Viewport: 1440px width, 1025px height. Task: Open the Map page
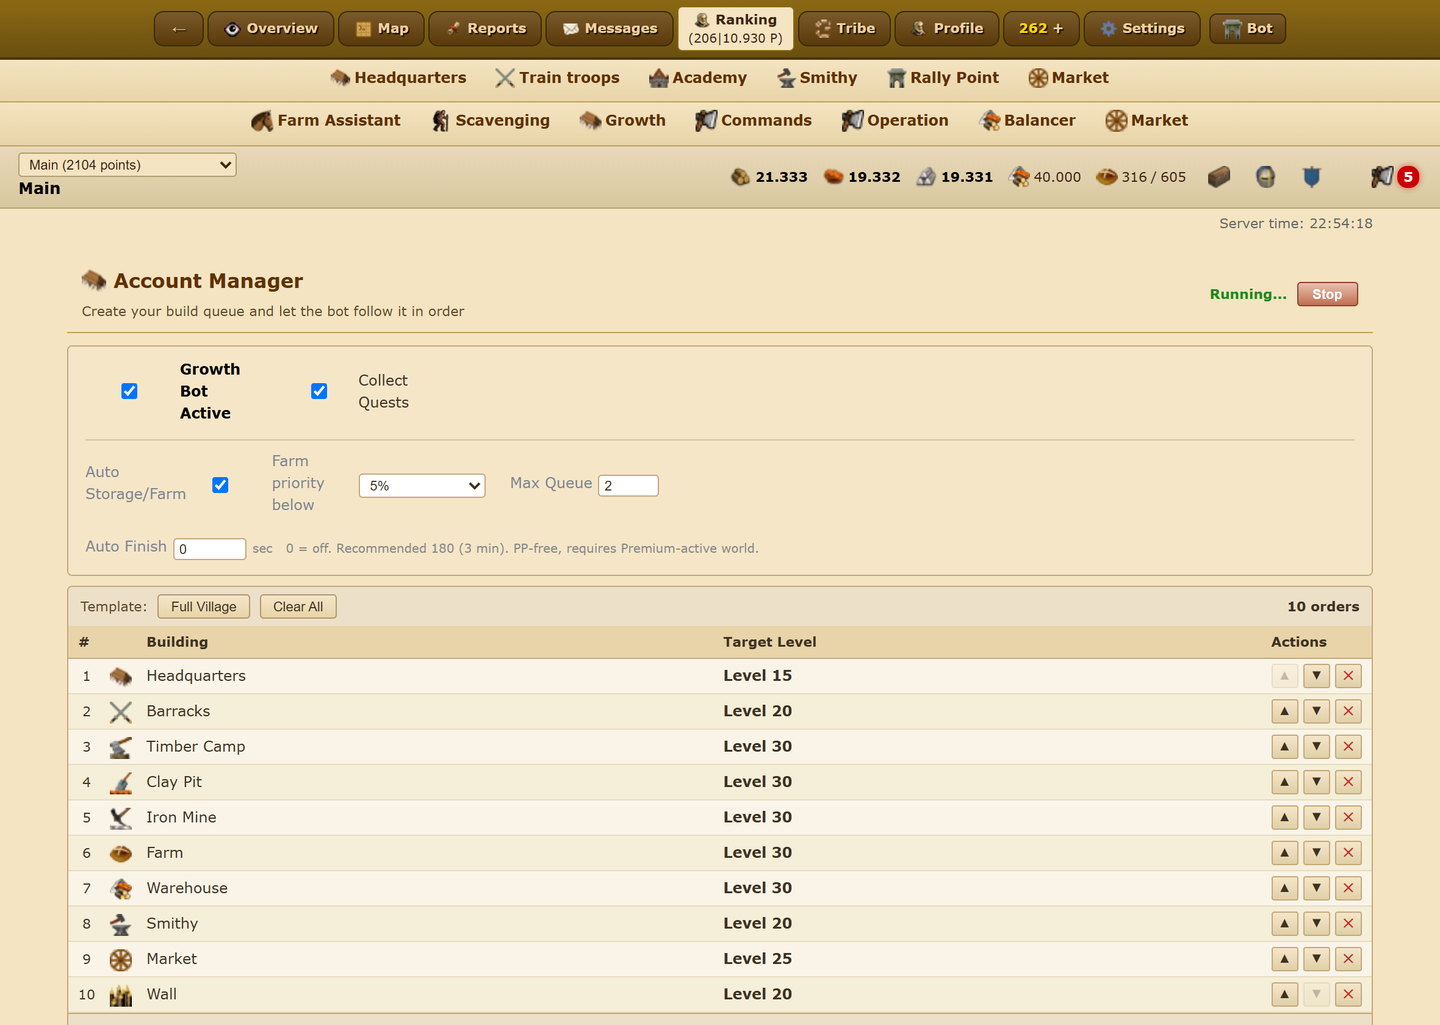(x=382, y=28)
